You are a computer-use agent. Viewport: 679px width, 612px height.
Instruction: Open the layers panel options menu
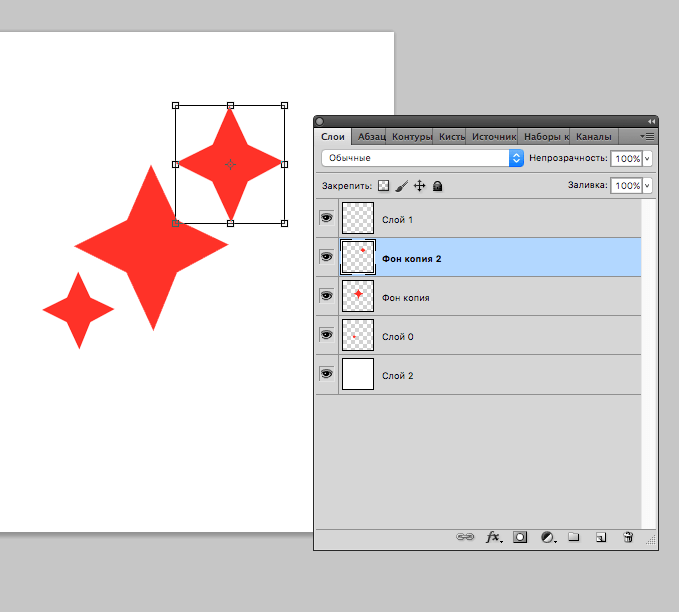[648, 136]
